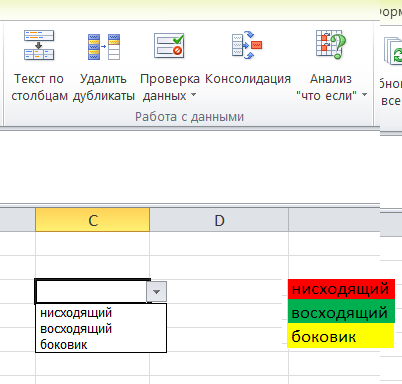
Task: Click the What-If Analysis question mark icon
Action: click(331, 44)
